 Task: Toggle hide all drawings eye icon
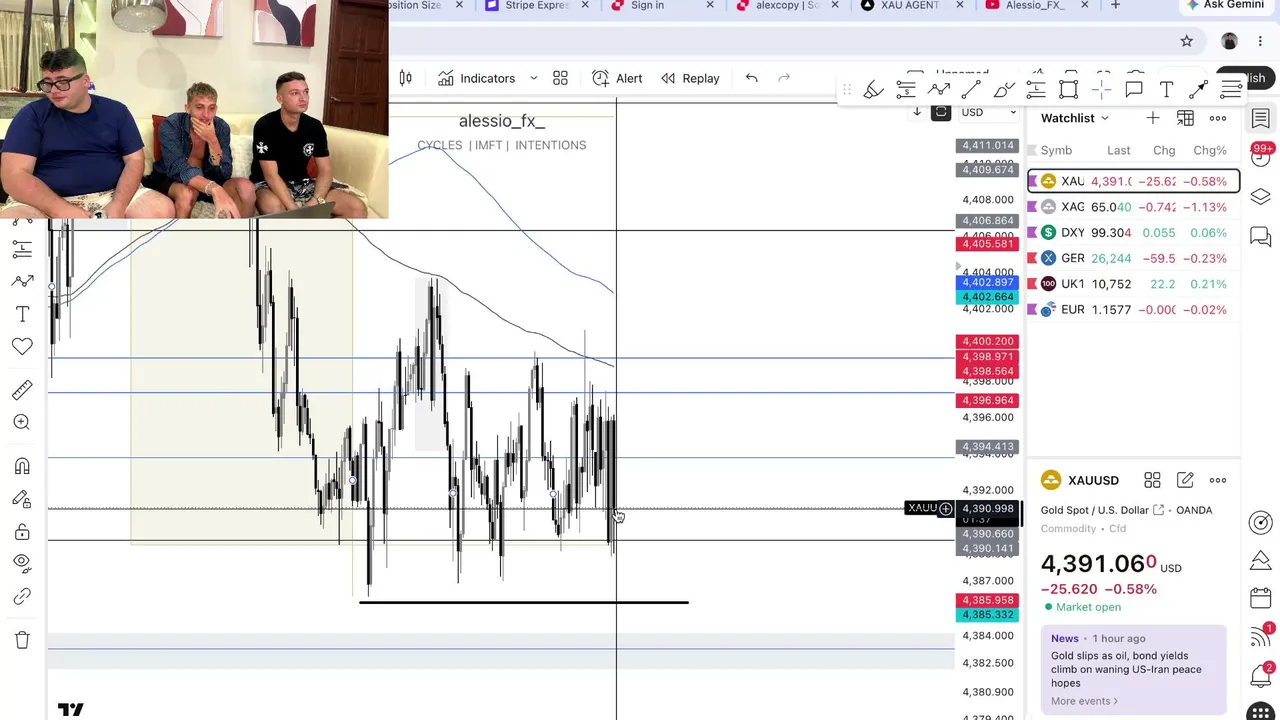pos(22,563)
